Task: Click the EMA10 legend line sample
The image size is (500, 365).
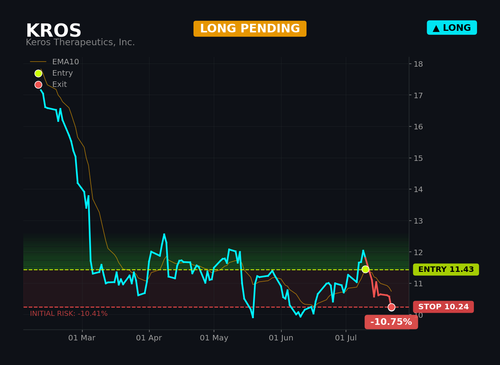Action: [x=38, y=62]
